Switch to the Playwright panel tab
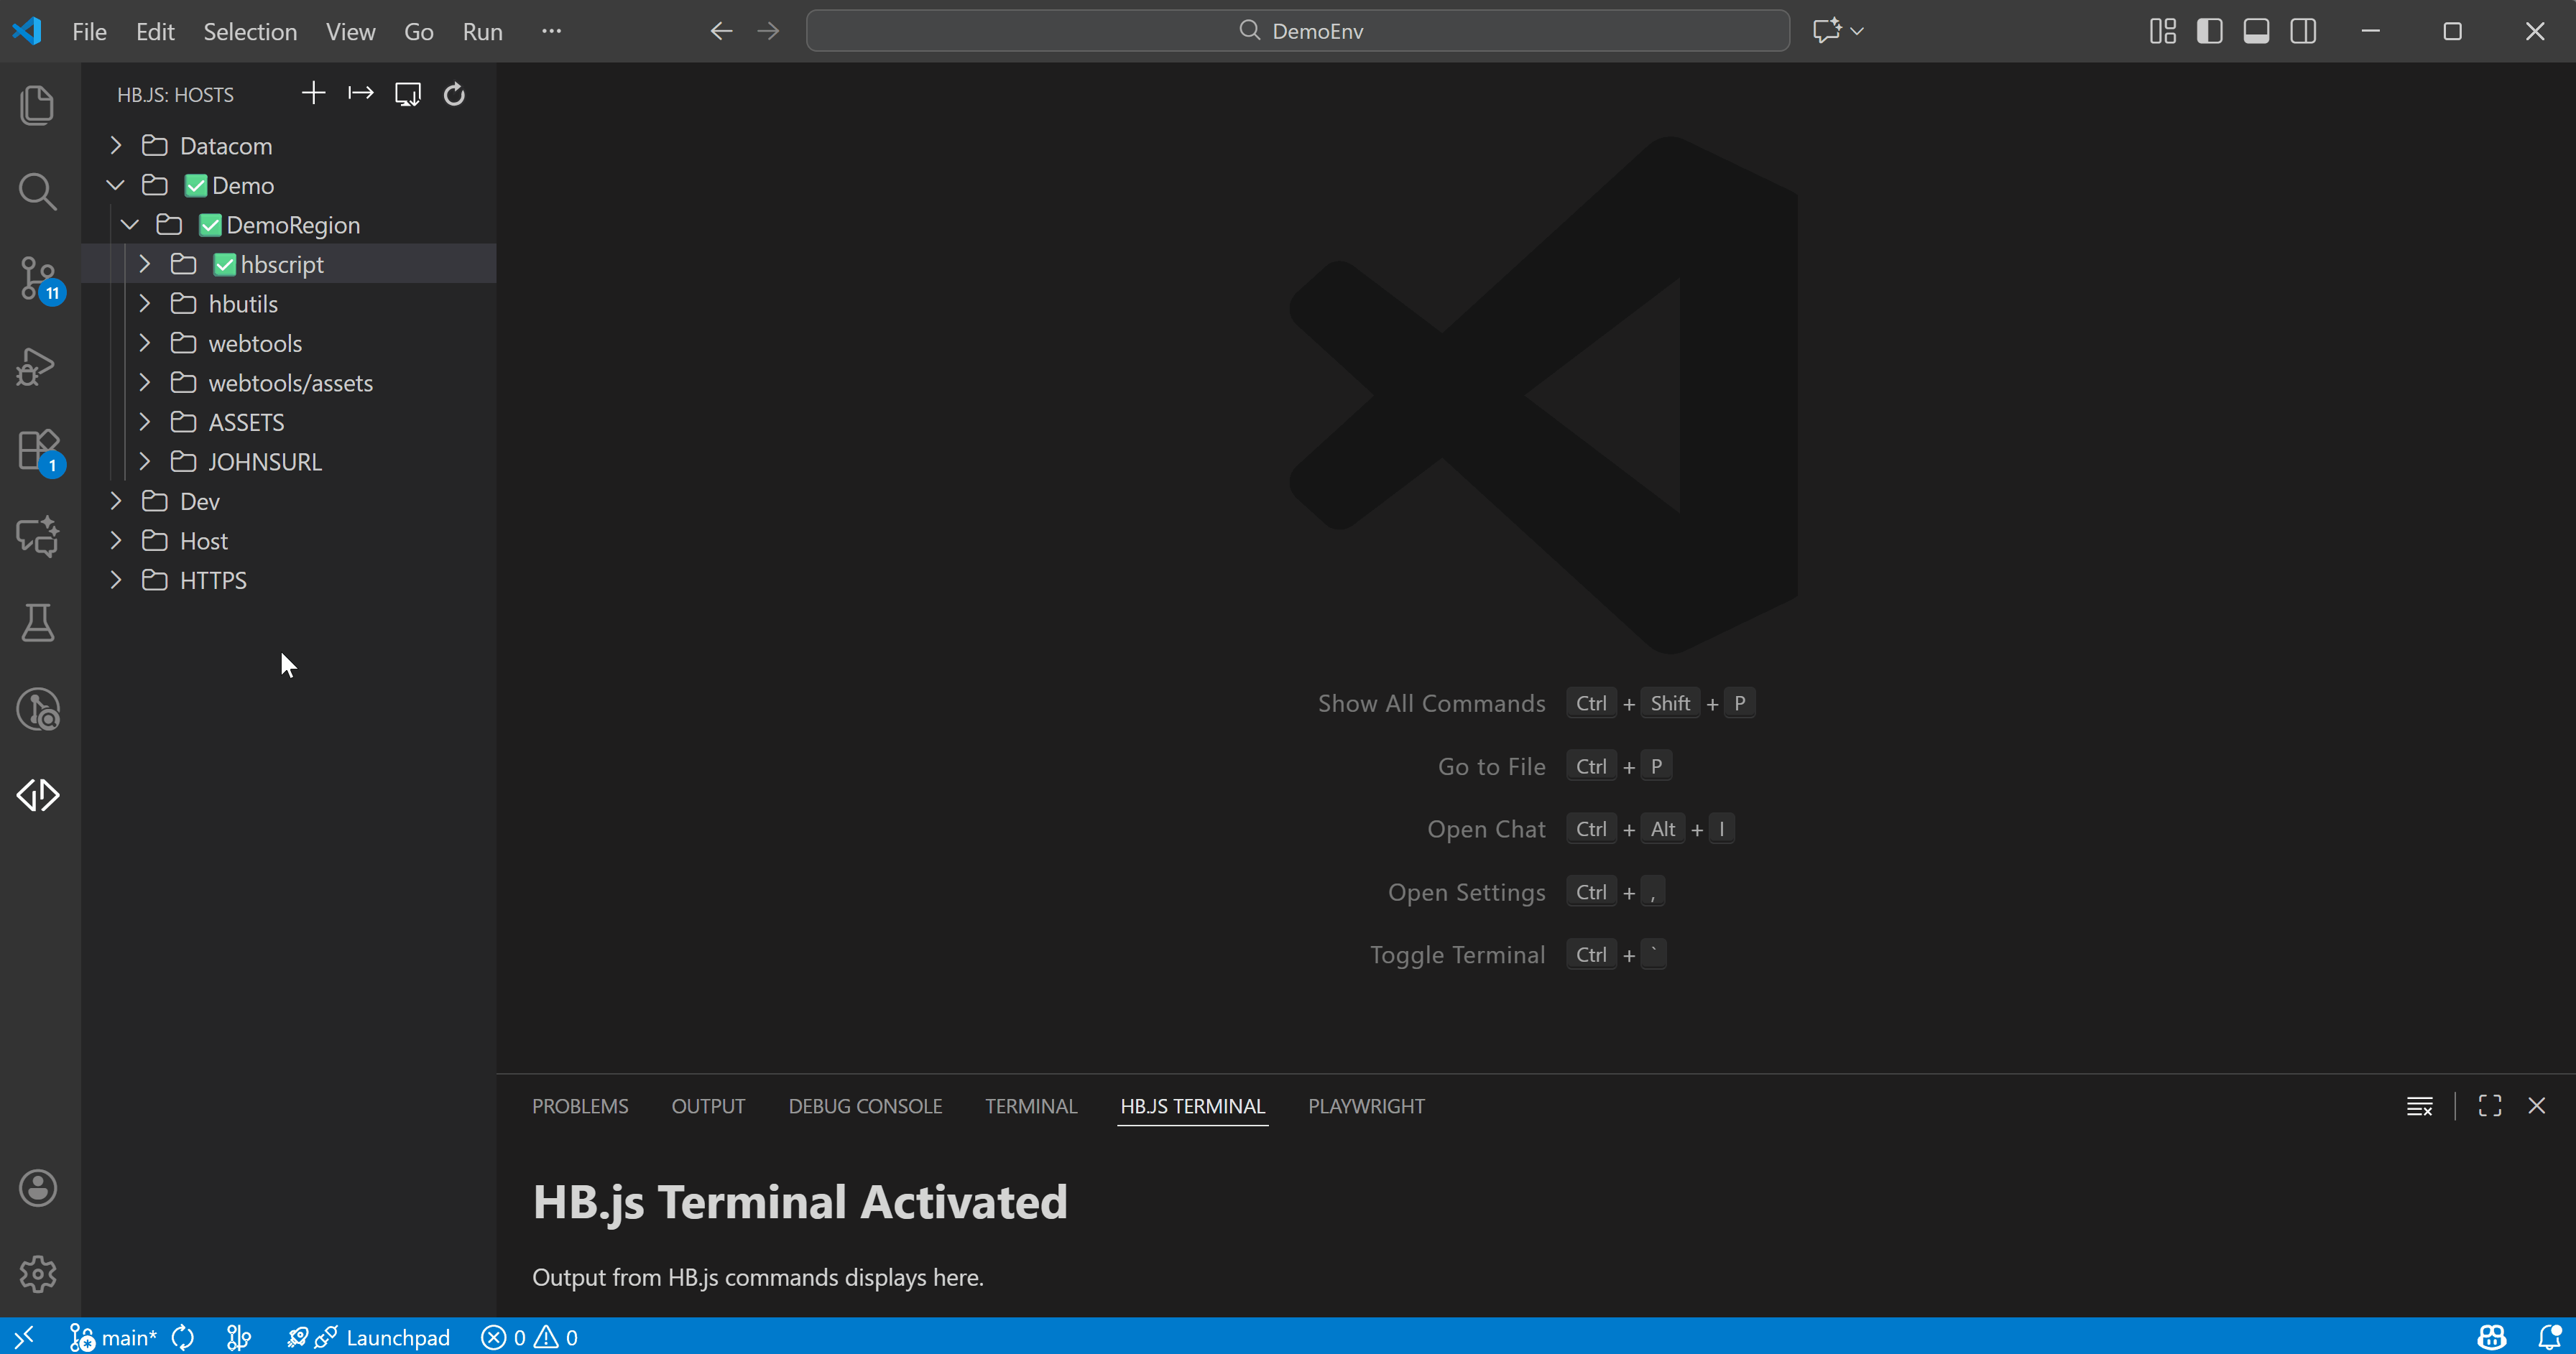This screenshot has height=1354, width=2576. 1366,1105
